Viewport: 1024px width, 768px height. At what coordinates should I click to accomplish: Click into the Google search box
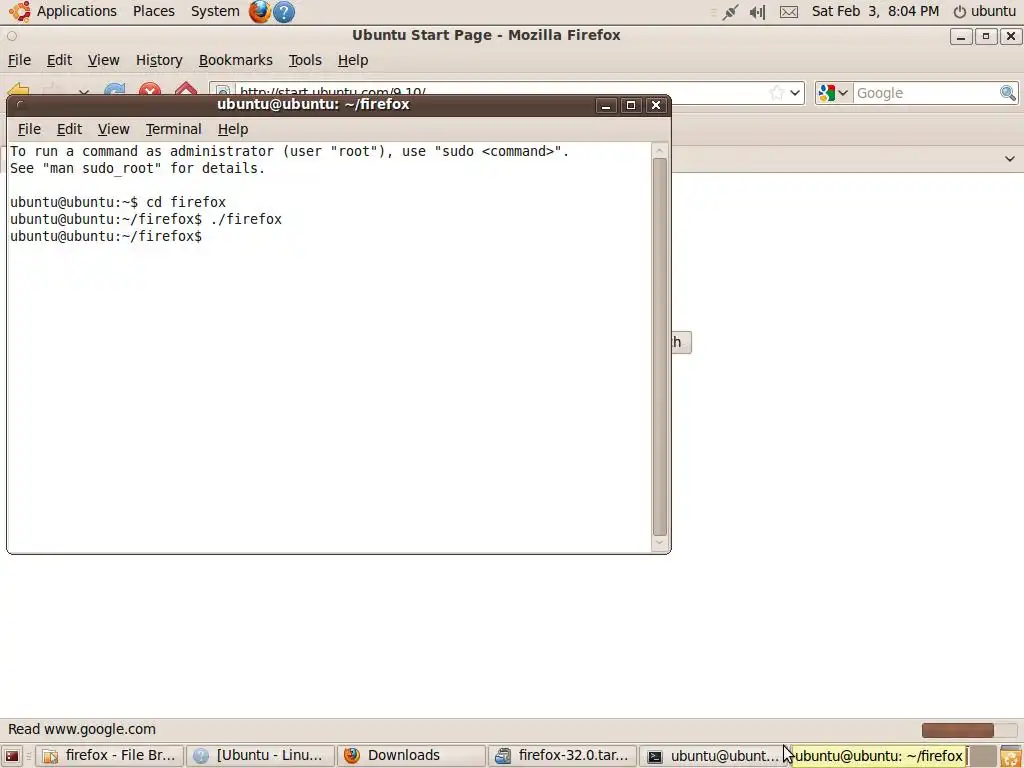click(926, 93)
